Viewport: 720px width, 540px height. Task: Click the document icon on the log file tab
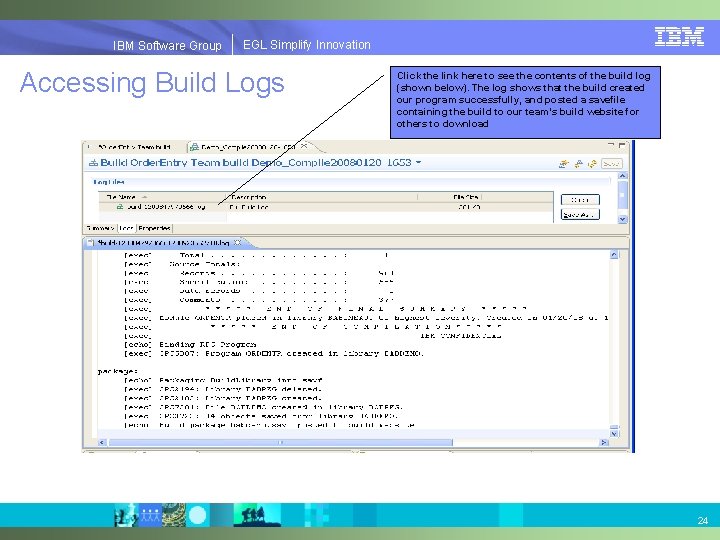[x=90, y=242]
